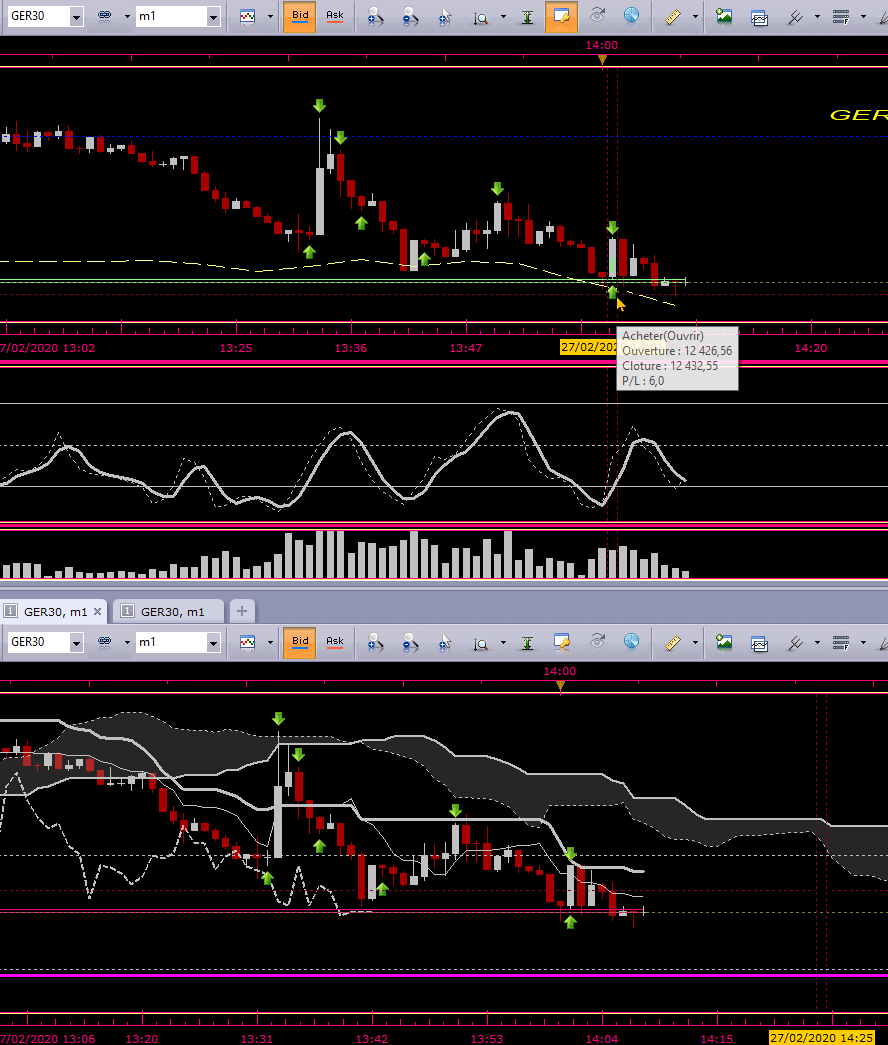
Task: Click globe icon in lower toolbar
Action: (x=631, y=642)
